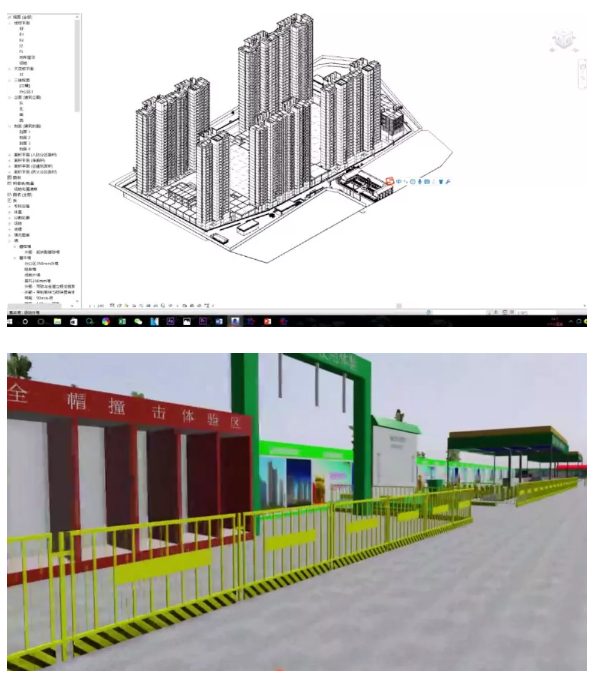Open Word from the taskbar
The height and width of the screenshot is (676, 595).
[x=219, y=322]
